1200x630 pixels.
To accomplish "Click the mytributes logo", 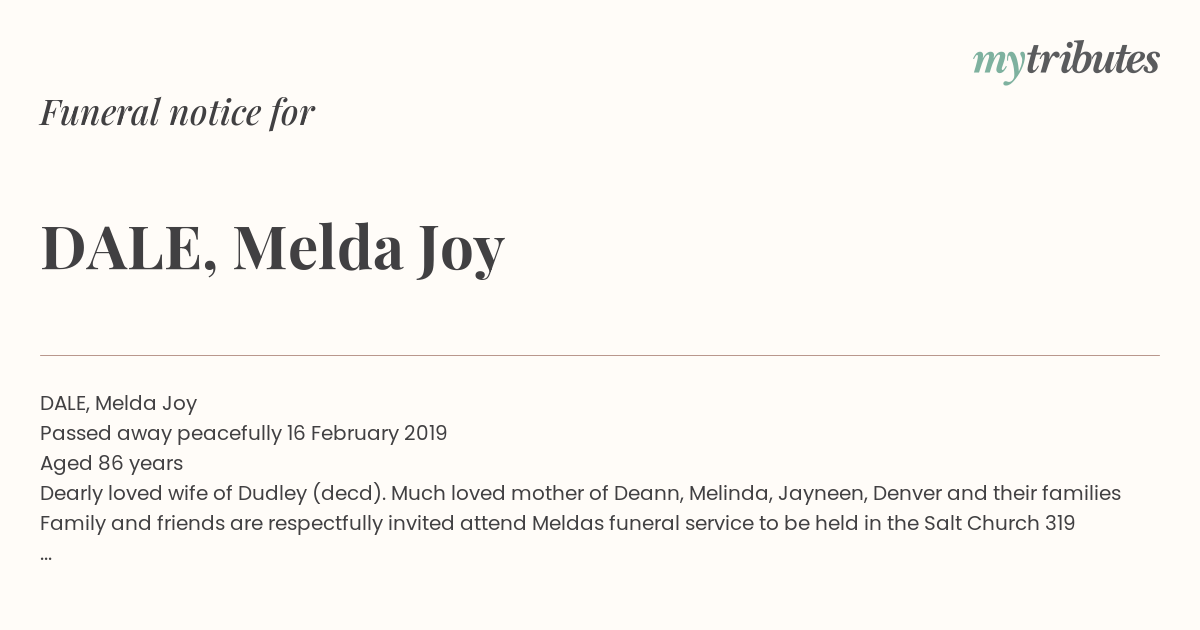I will [x=1066, y=62].
